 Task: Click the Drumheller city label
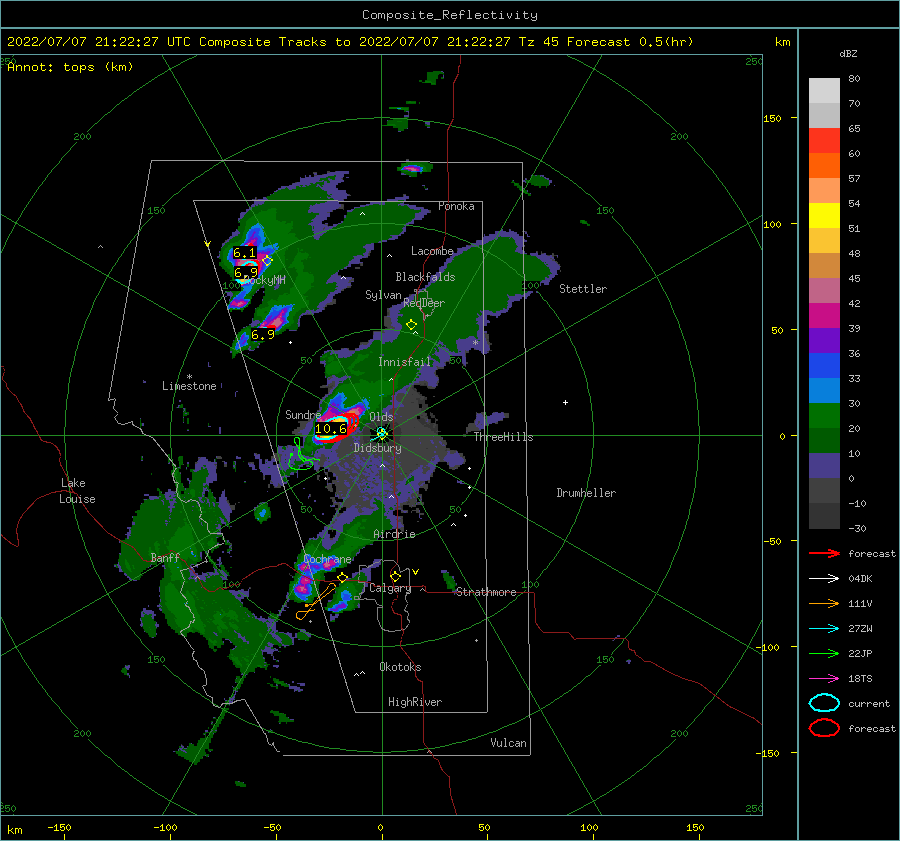tap(586, 493)
